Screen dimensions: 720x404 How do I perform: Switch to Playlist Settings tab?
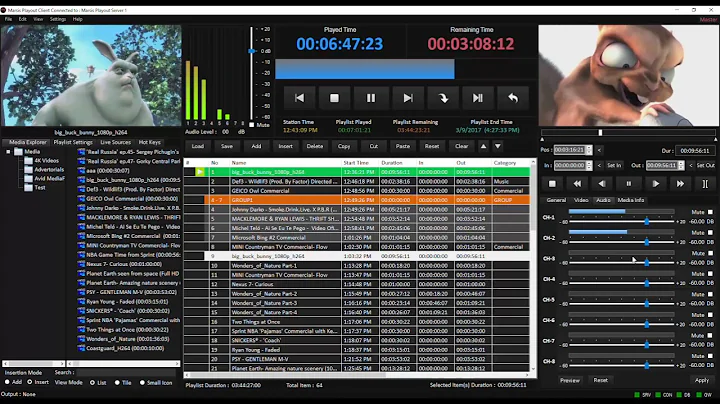click(x=73, y=142)
